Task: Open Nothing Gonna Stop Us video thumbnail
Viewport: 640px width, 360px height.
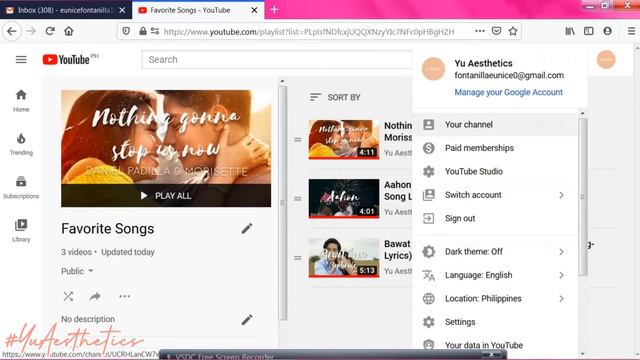Action: tap(344, 140)
